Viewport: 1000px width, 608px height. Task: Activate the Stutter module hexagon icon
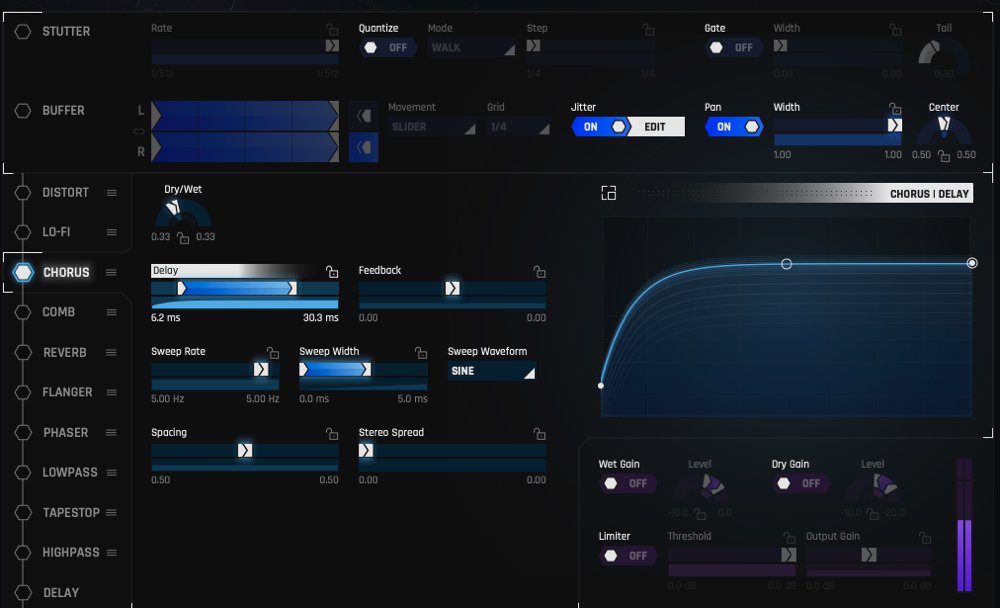23,31
